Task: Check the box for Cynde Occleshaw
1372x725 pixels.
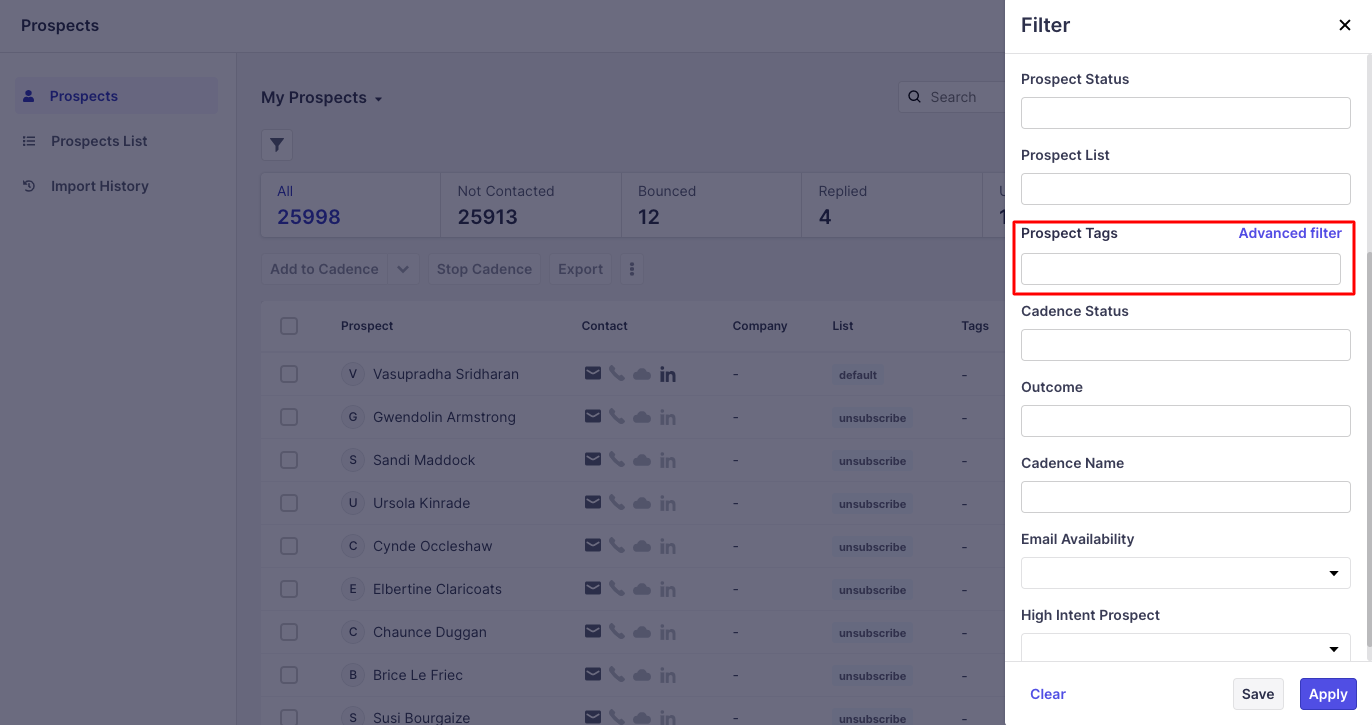Action: [x=289, y=546]
